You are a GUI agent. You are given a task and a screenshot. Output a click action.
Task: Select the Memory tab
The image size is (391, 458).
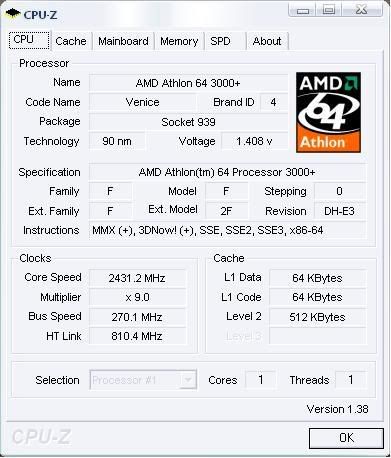pos(179,41)
